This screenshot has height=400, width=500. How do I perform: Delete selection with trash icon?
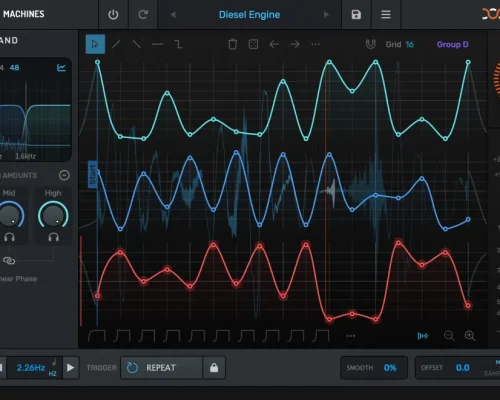(233, 44)
